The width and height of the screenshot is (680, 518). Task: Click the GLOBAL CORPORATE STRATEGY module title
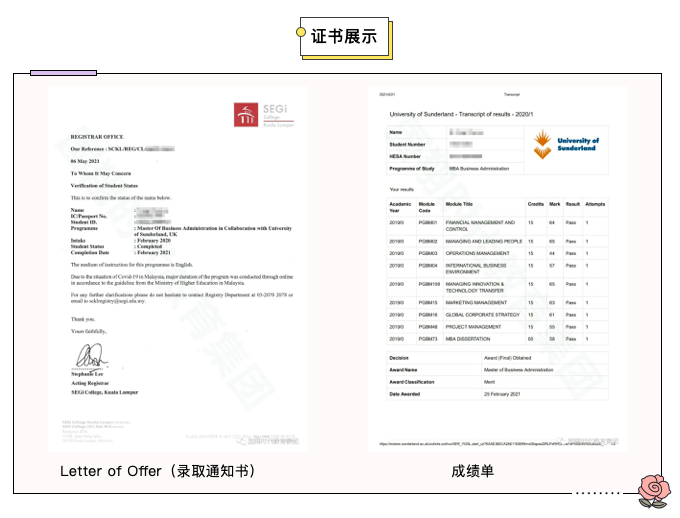483,315
